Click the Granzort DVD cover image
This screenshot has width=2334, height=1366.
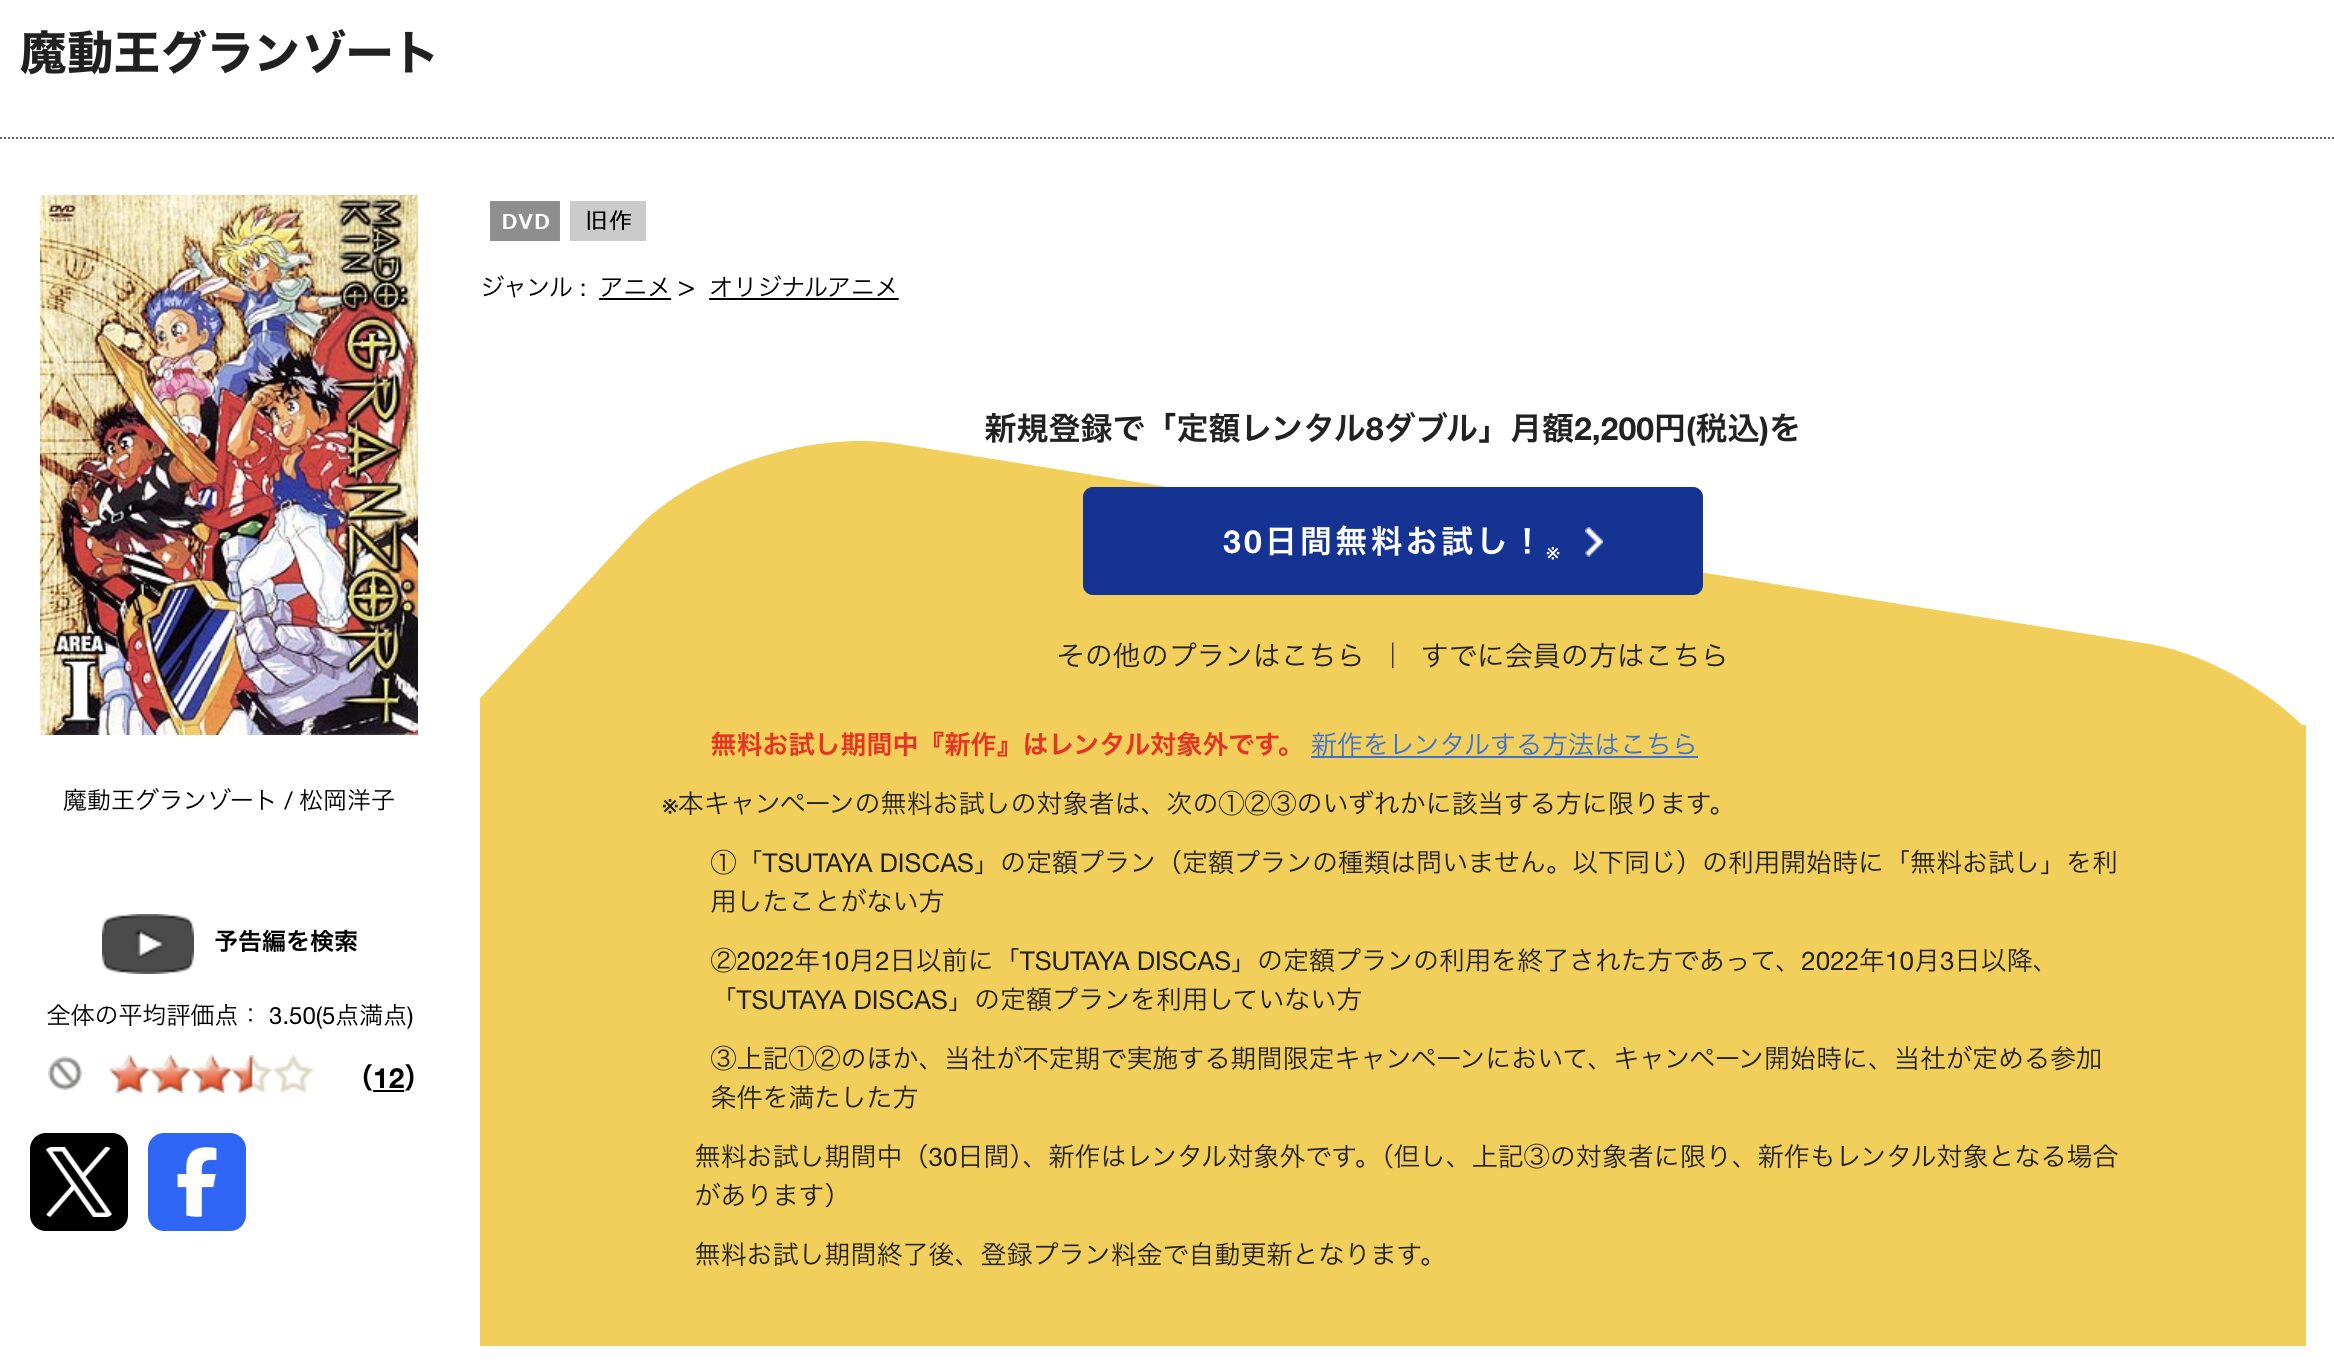[229, 465]
